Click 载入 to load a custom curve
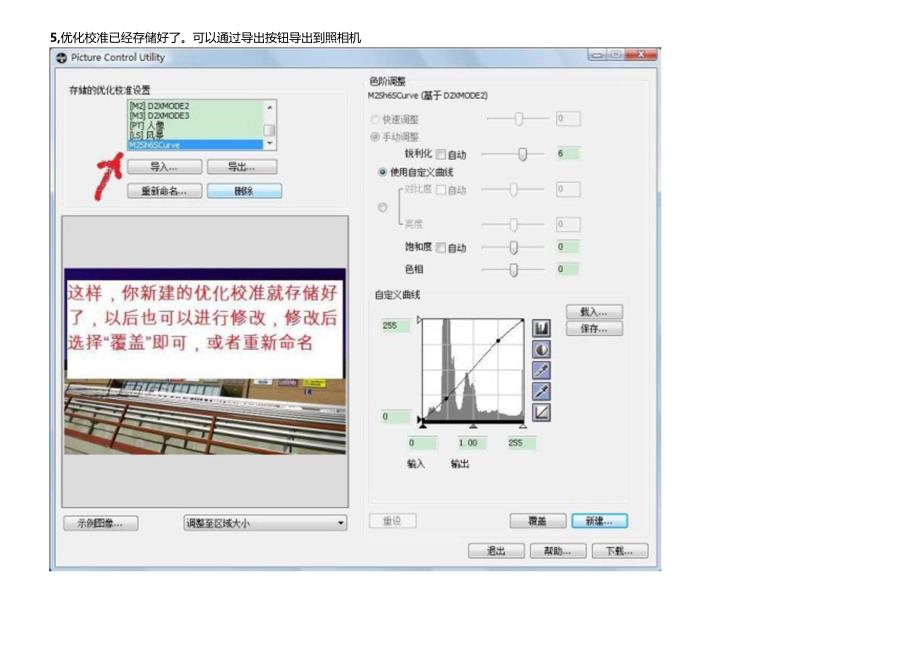Screen dimensions: 920x651 [x=594, y=311]
